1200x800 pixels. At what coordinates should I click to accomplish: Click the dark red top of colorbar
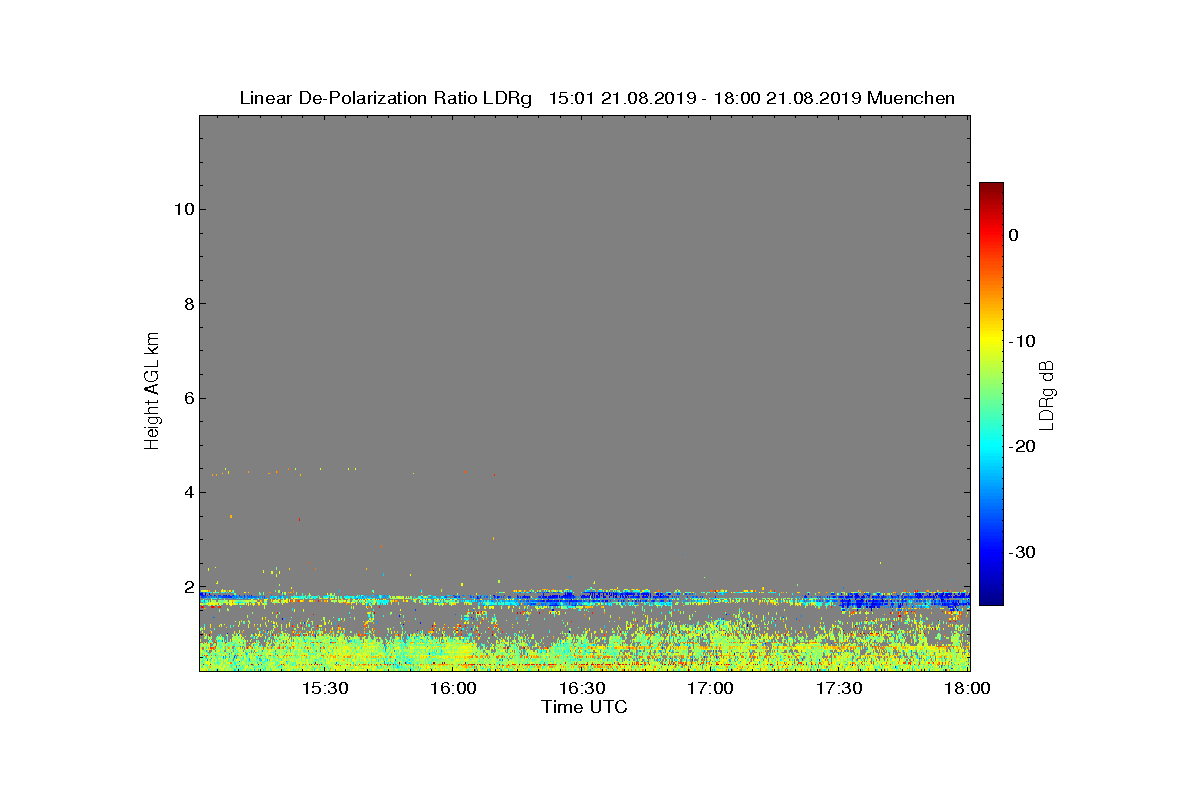[x=991, y=188]
